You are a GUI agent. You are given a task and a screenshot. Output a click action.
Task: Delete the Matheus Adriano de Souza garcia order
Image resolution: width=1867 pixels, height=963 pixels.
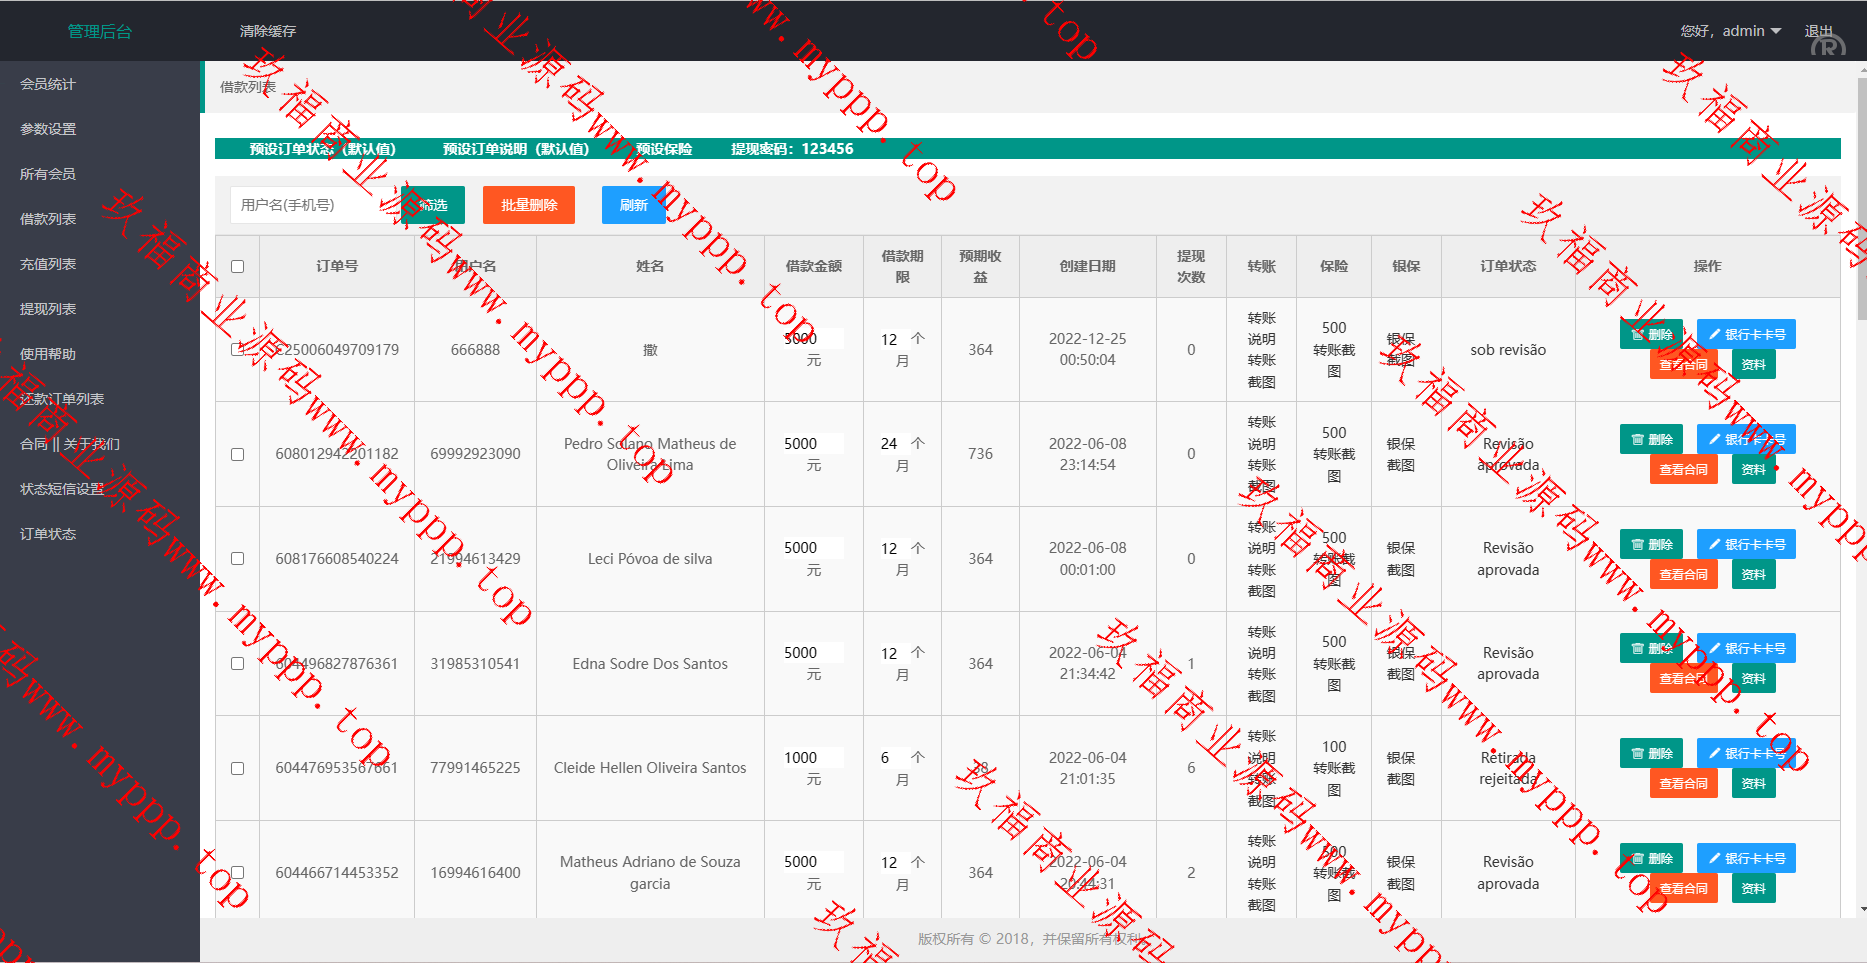1651,858
